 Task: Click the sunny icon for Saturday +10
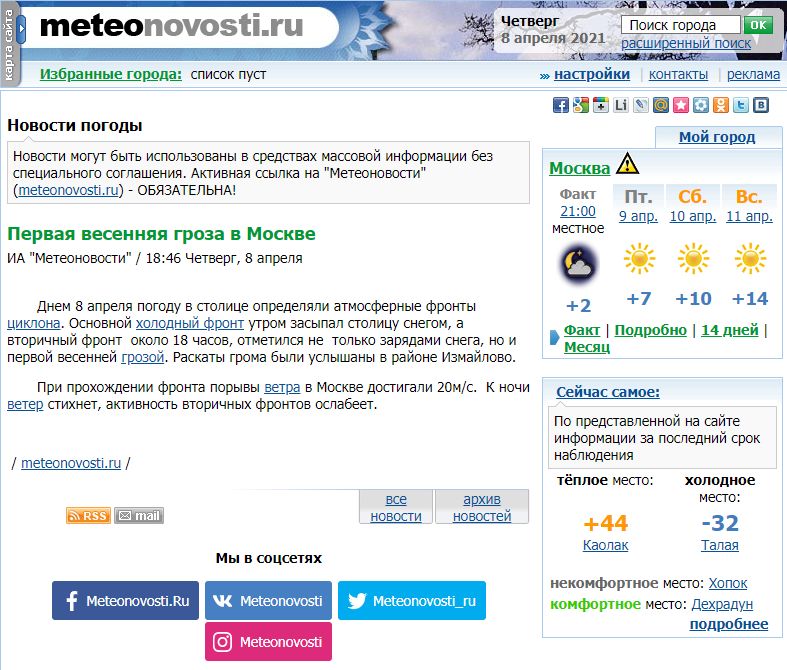point(693,259)
